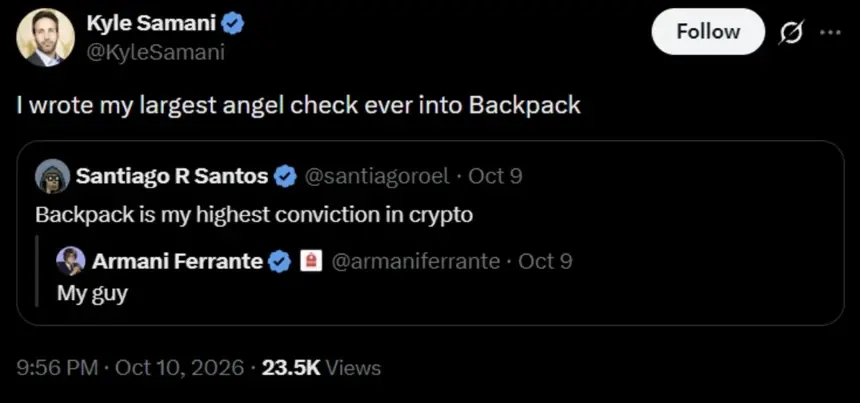Click Santiago R Santos verified badge
The height and width of the screenshot is (403, 860).
click(x=285, y=177)
